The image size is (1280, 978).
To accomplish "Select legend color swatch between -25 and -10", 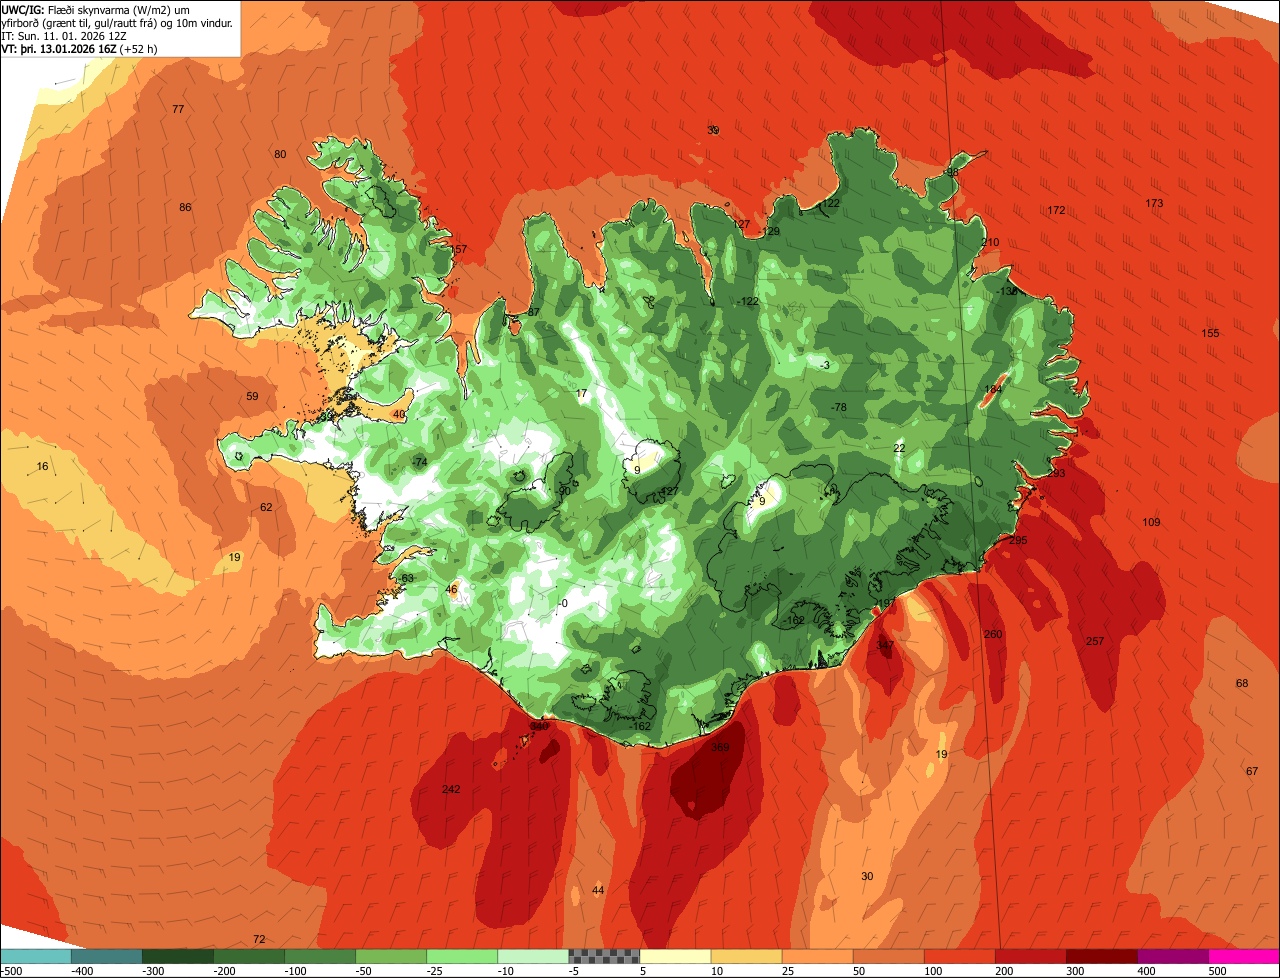I will (x=462, y=955).
